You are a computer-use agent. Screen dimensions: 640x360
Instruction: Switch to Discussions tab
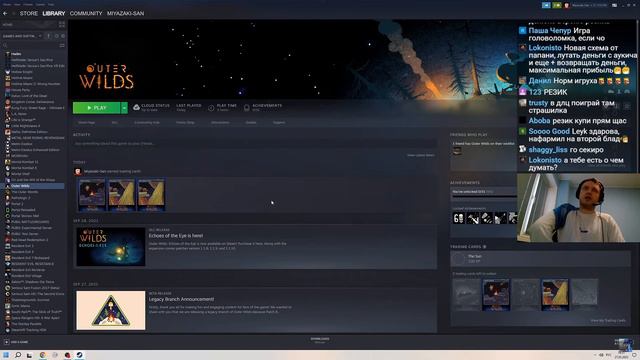coord(220,122)
